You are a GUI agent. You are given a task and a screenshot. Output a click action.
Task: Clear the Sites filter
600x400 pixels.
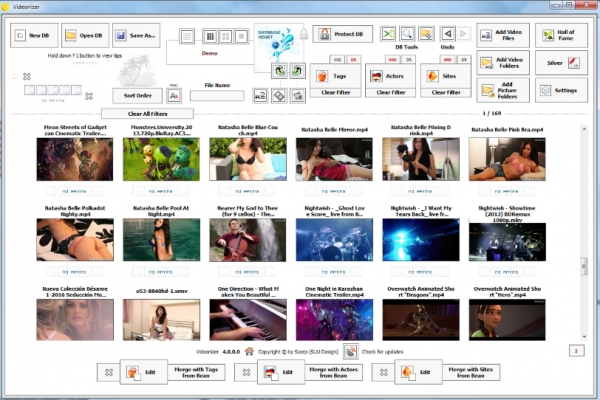coord(446,93)
